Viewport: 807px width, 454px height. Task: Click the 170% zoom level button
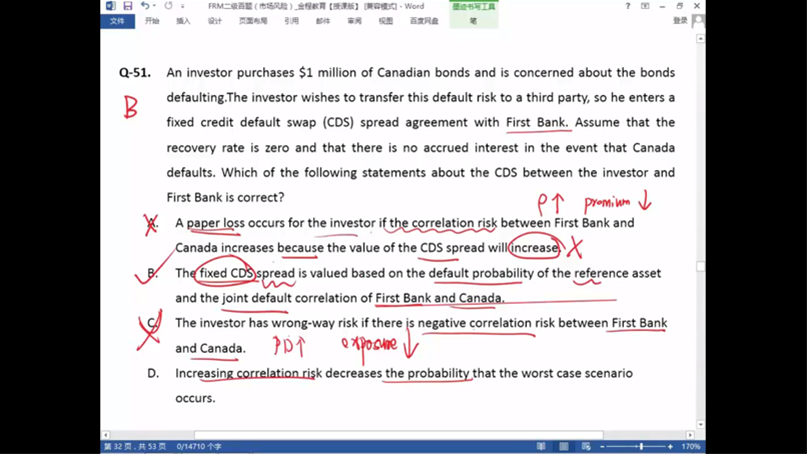691,447
